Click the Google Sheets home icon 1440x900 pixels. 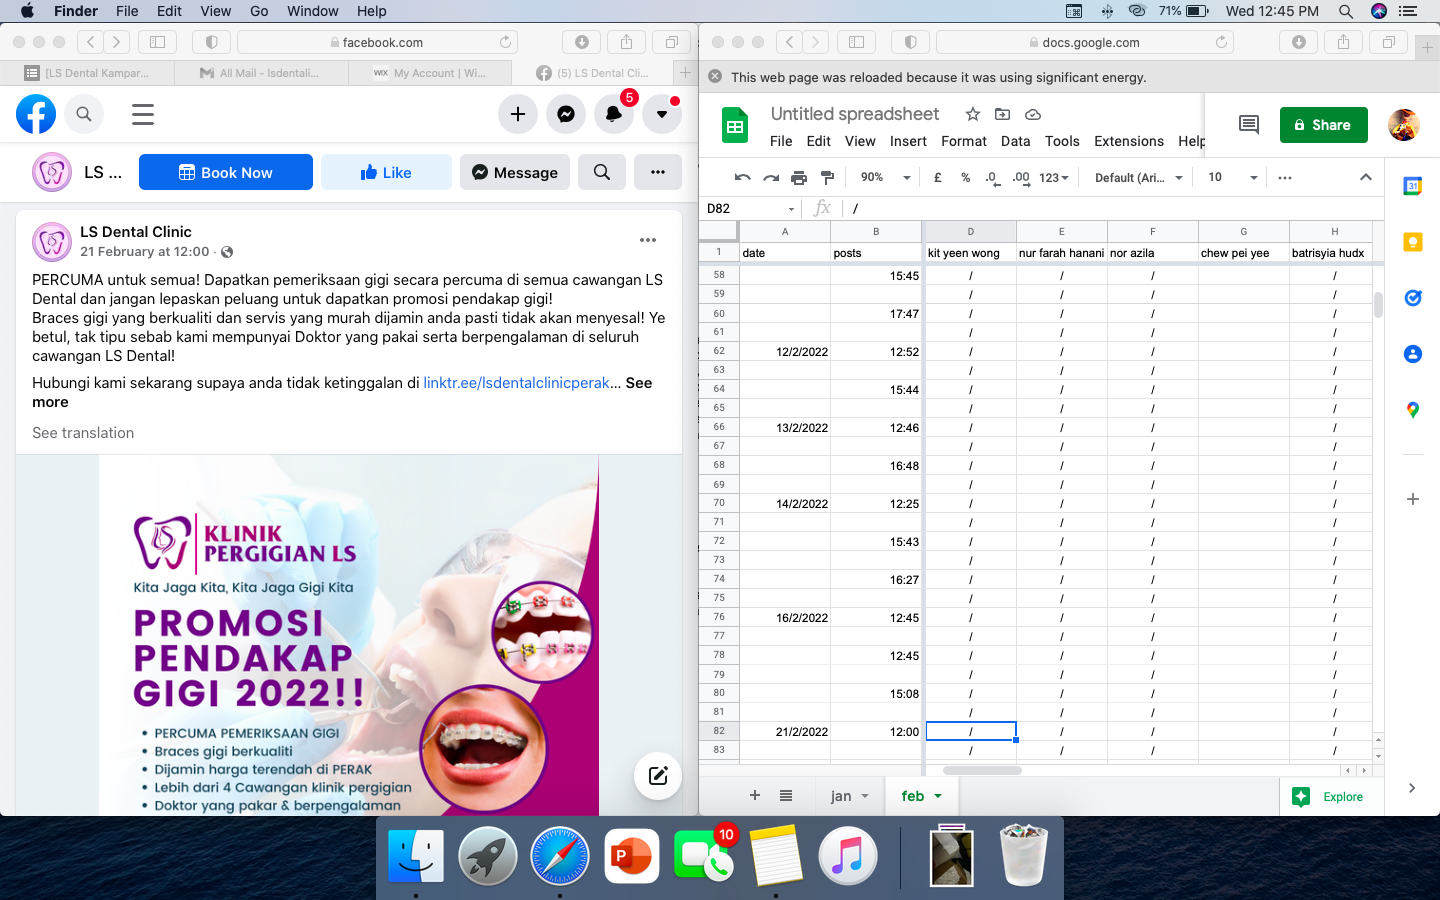click(x=735, y=126)
